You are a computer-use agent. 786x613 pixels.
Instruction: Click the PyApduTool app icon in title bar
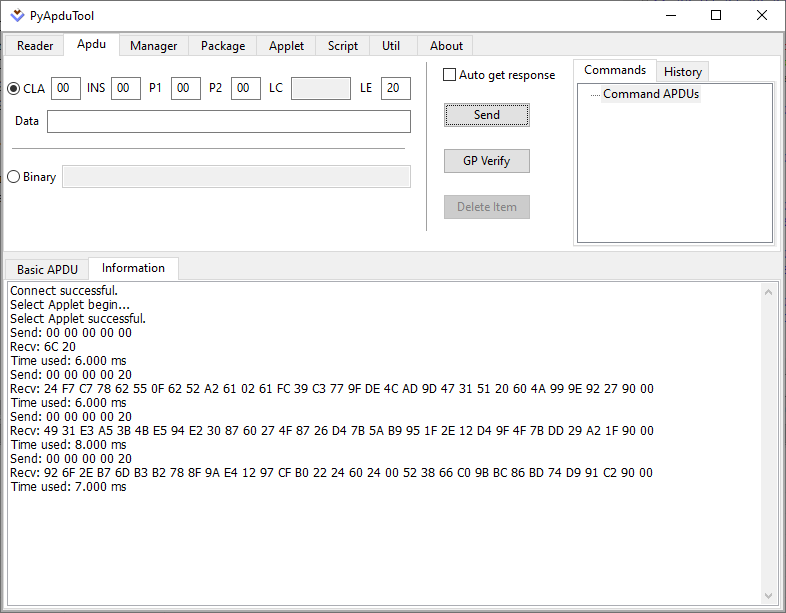17,16
